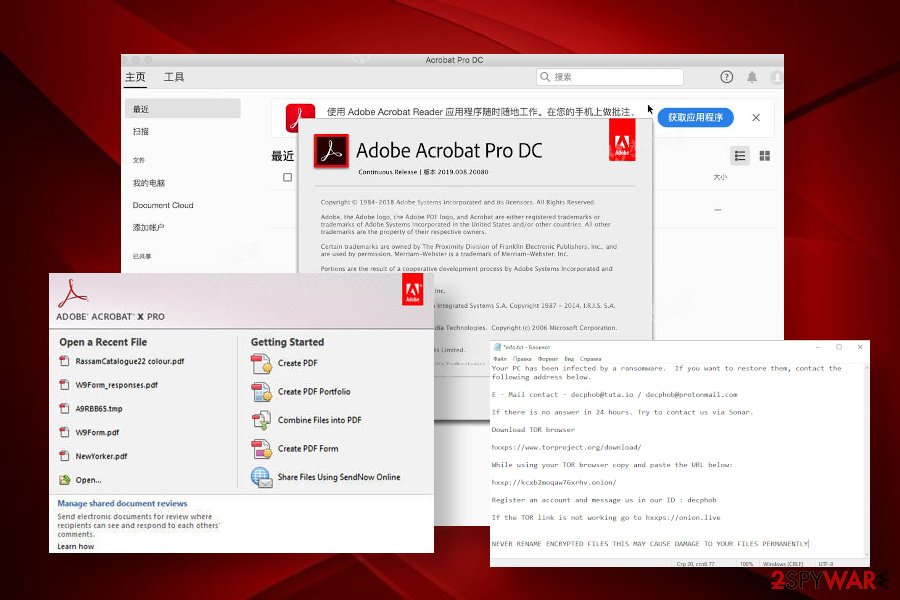Open the help question-mark icon in Acrobat Pro DC
The image size is (900, 600).
pyautogui.click(x=726, y=77)
